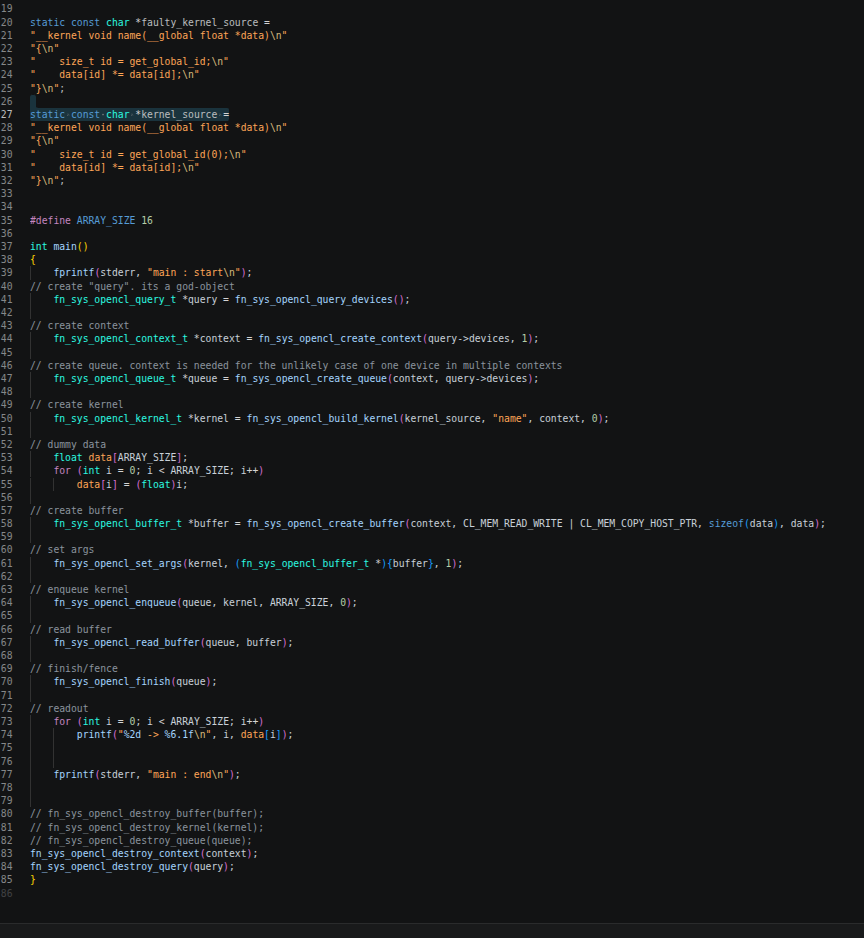Click the CL_MEM_READ_WRITE flag
This screenshot has height=938, width=864.
click(513, 523)
